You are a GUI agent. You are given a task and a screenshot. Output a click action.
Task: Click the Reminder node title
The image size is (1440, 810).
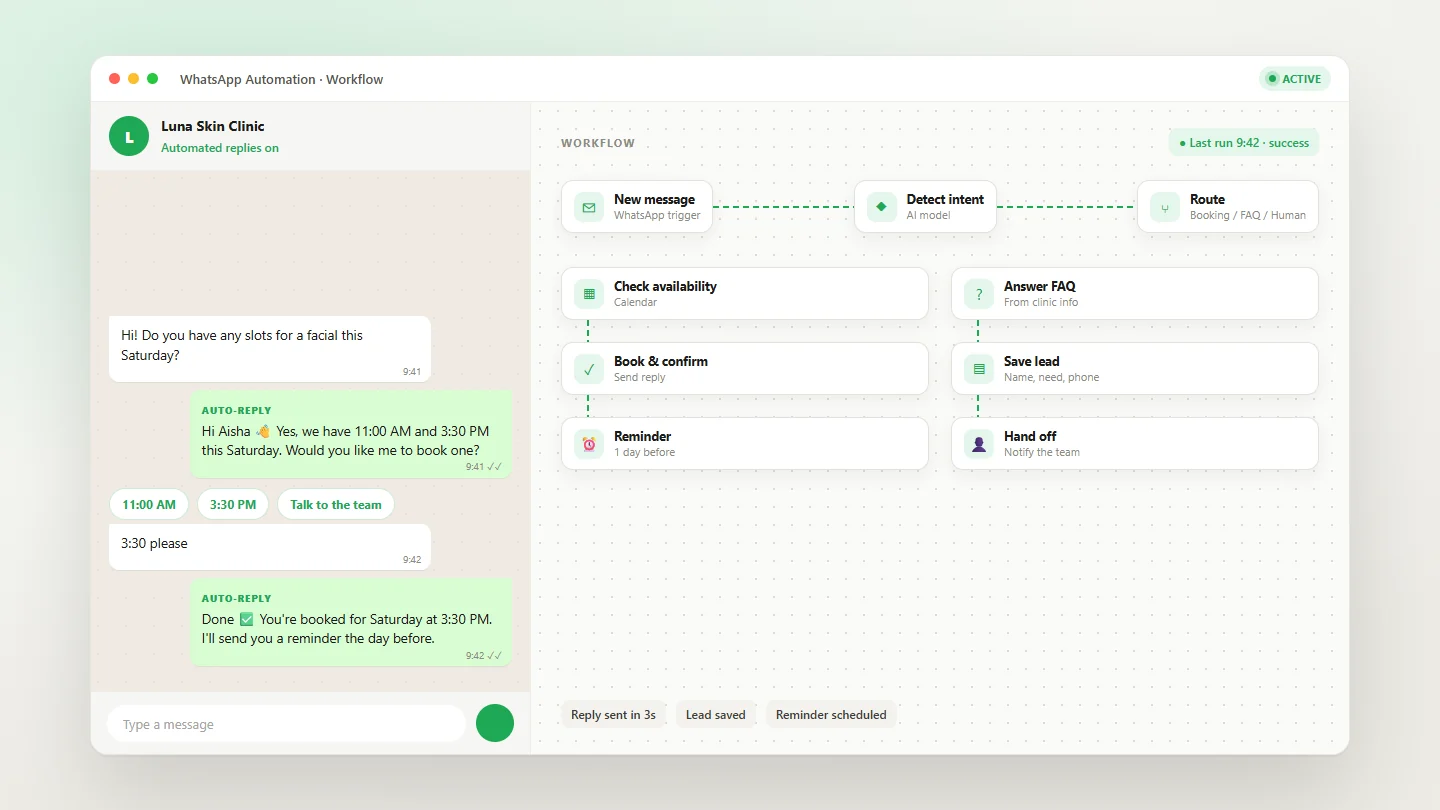pyautogui.click(x=642, y=437)
